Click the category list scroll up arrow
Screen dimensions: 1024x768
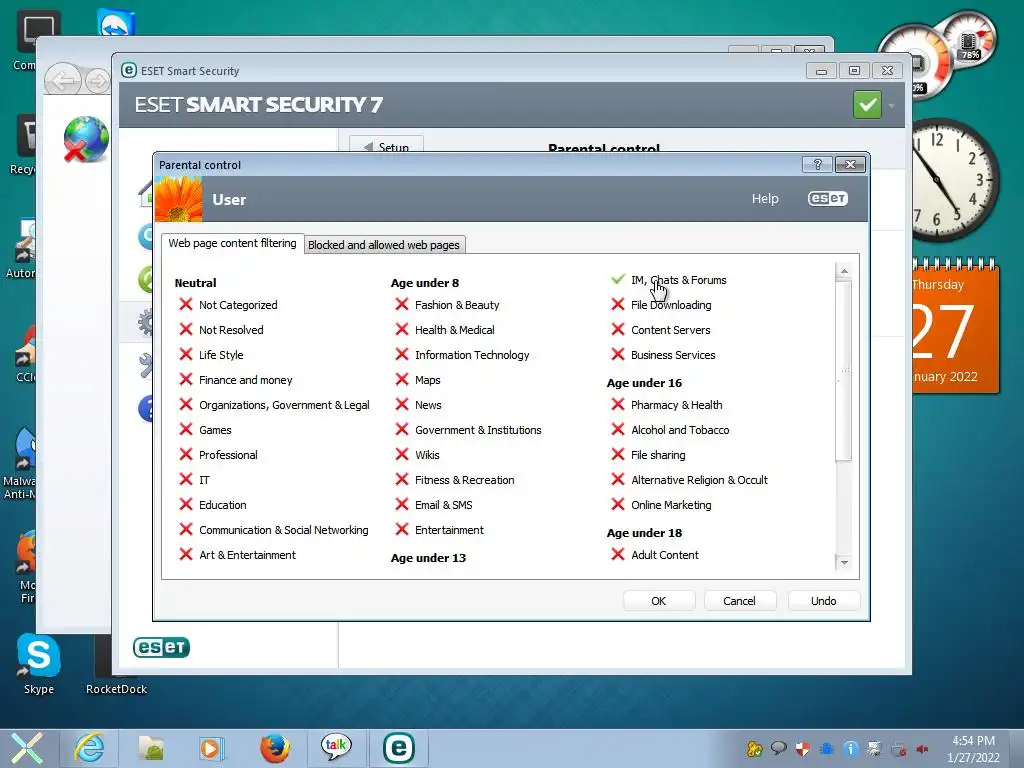[844, 271]
